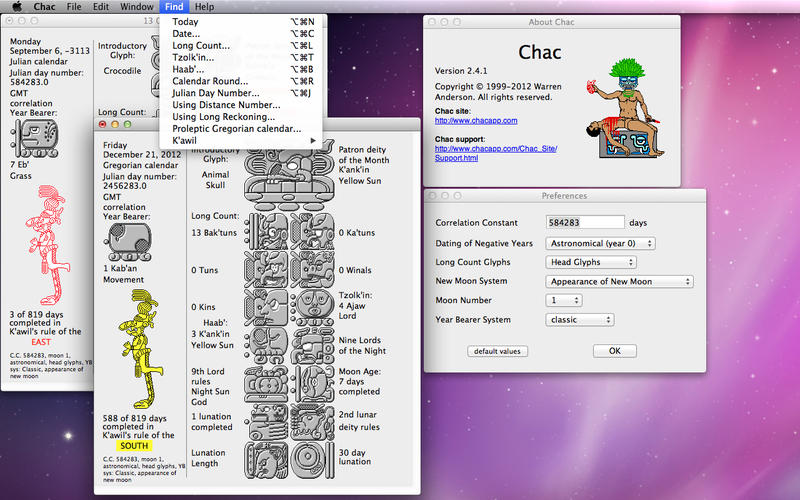This screenshot has width=800, height=500.
Task: Choose Proleptic Gregorian calendar... menu item
Action: click(243, 129)
